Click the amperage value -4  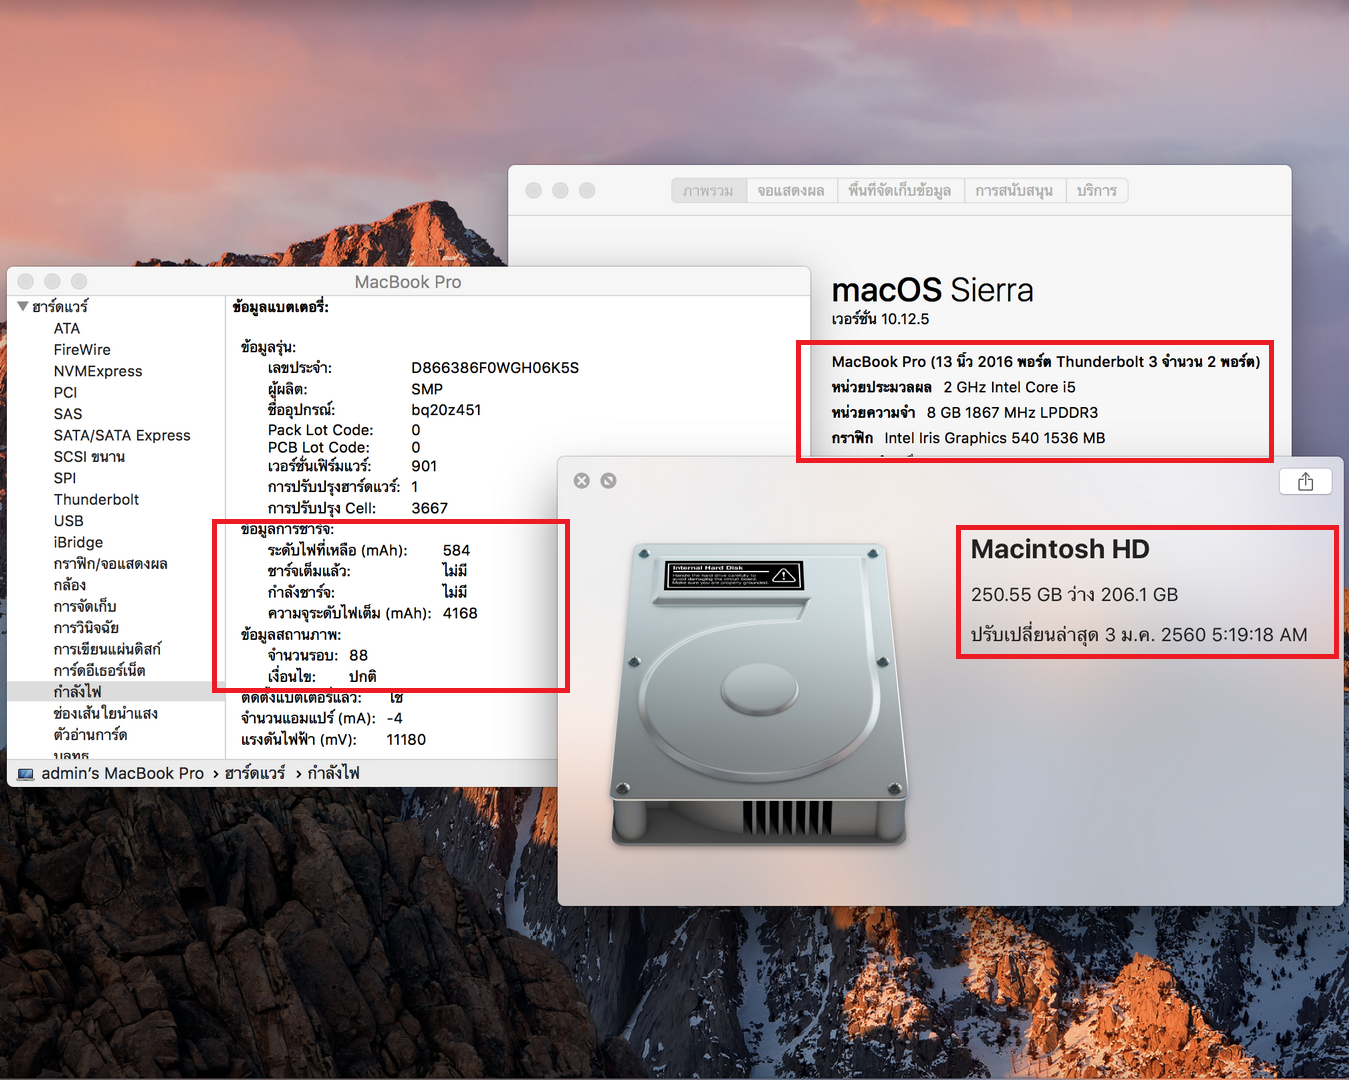pos(394,718)
